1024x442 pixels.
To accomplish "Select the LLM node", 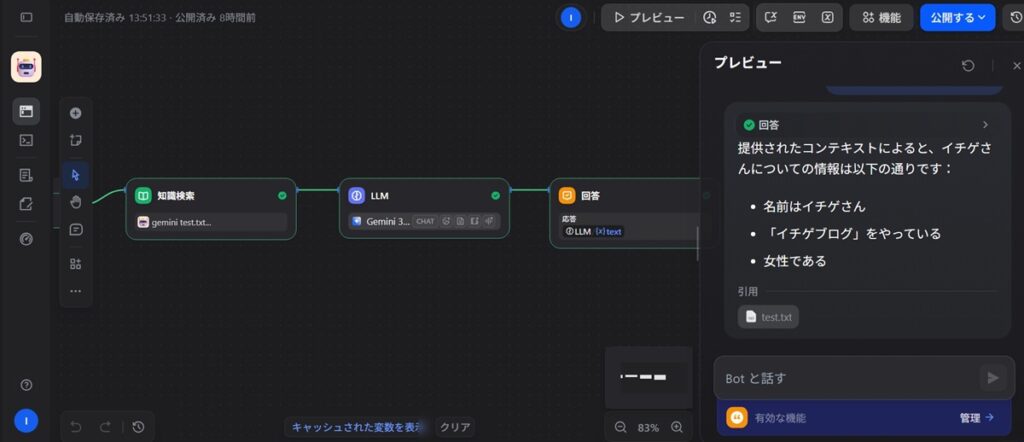I will point(424,208).
